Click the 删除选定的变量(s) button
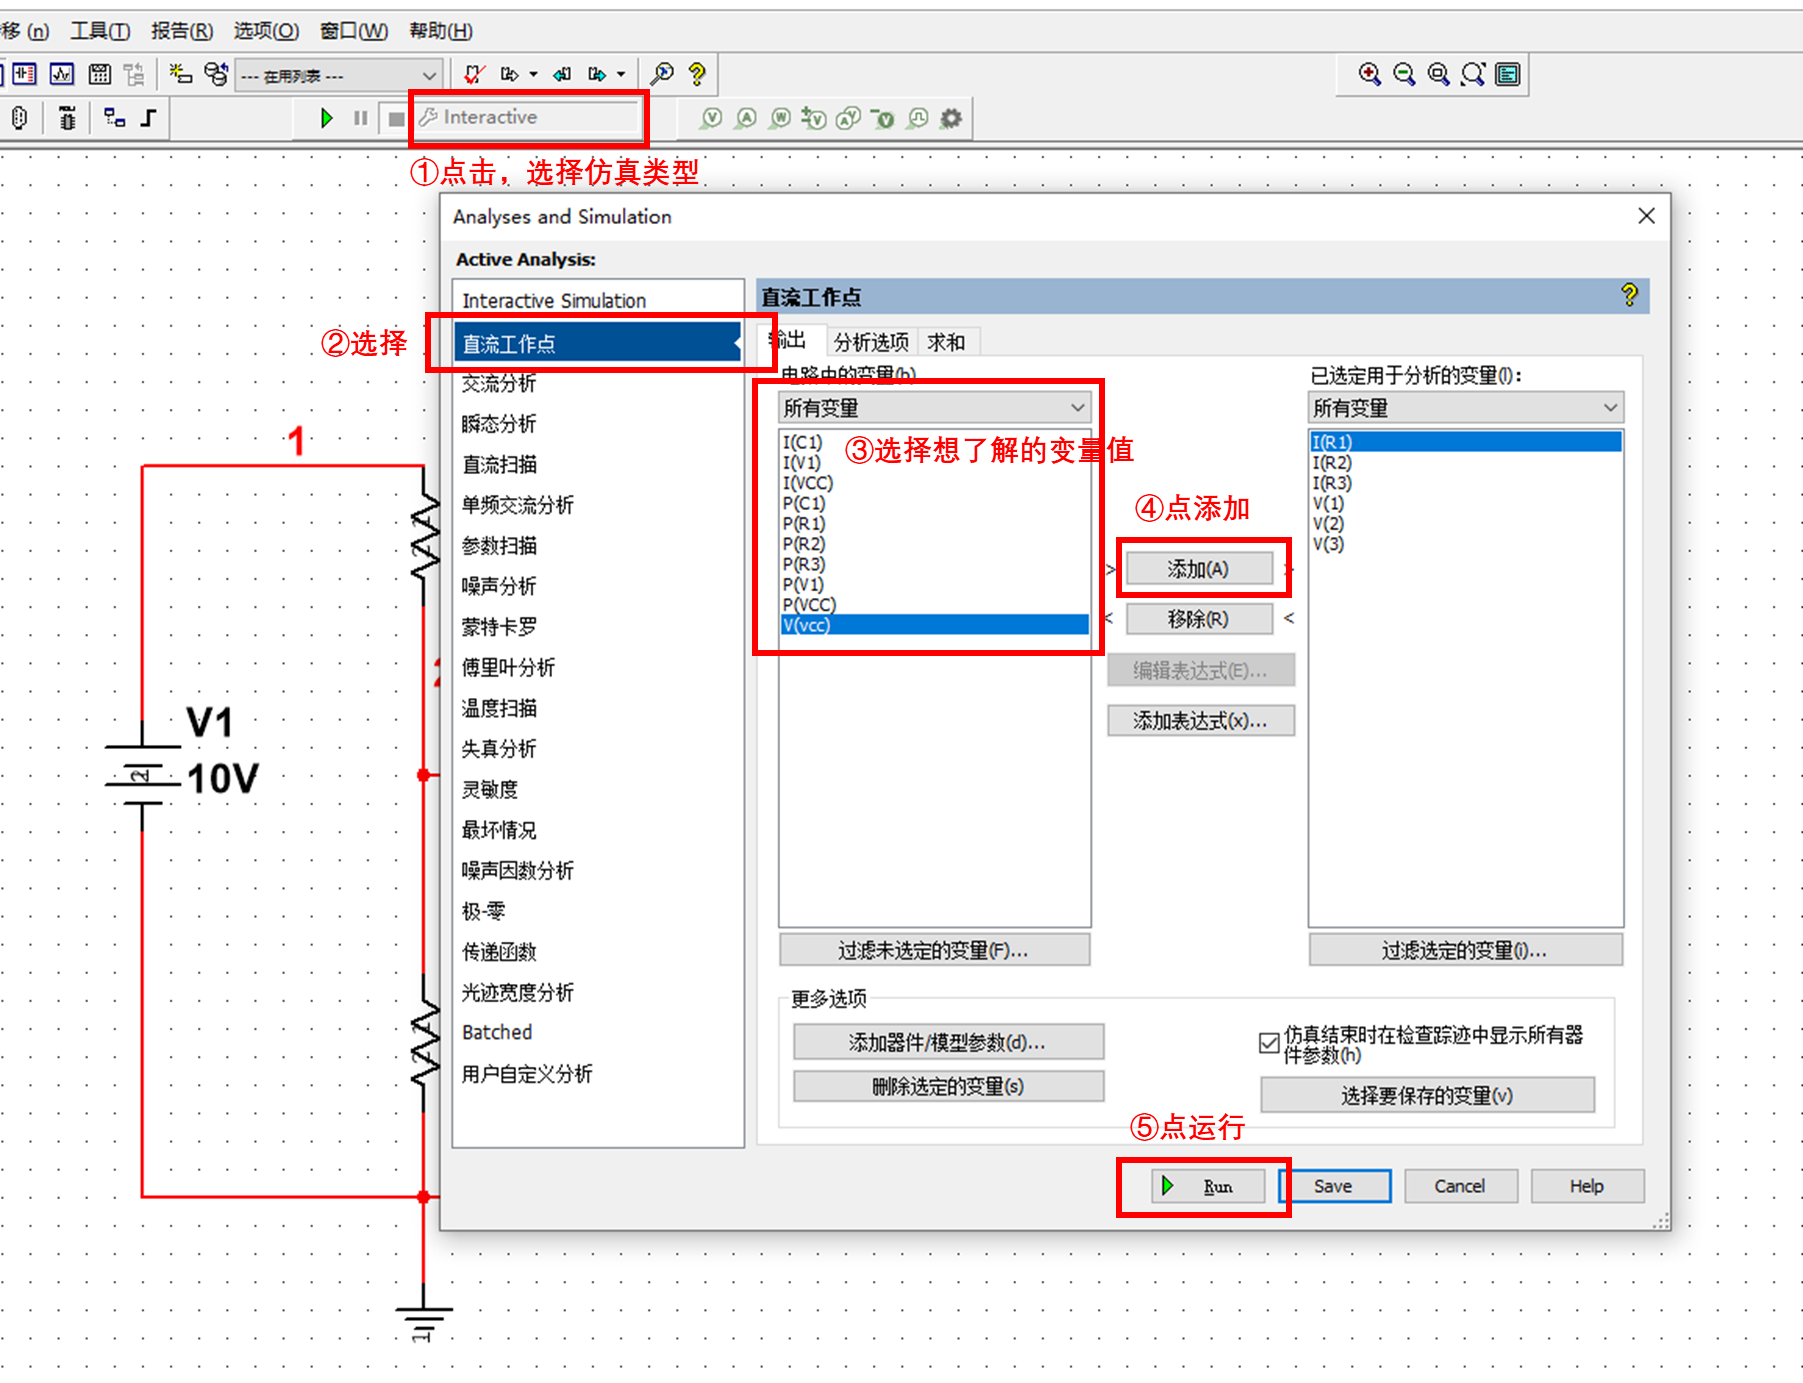Screen dimensions: 1803x1383 pos(948,1086)
